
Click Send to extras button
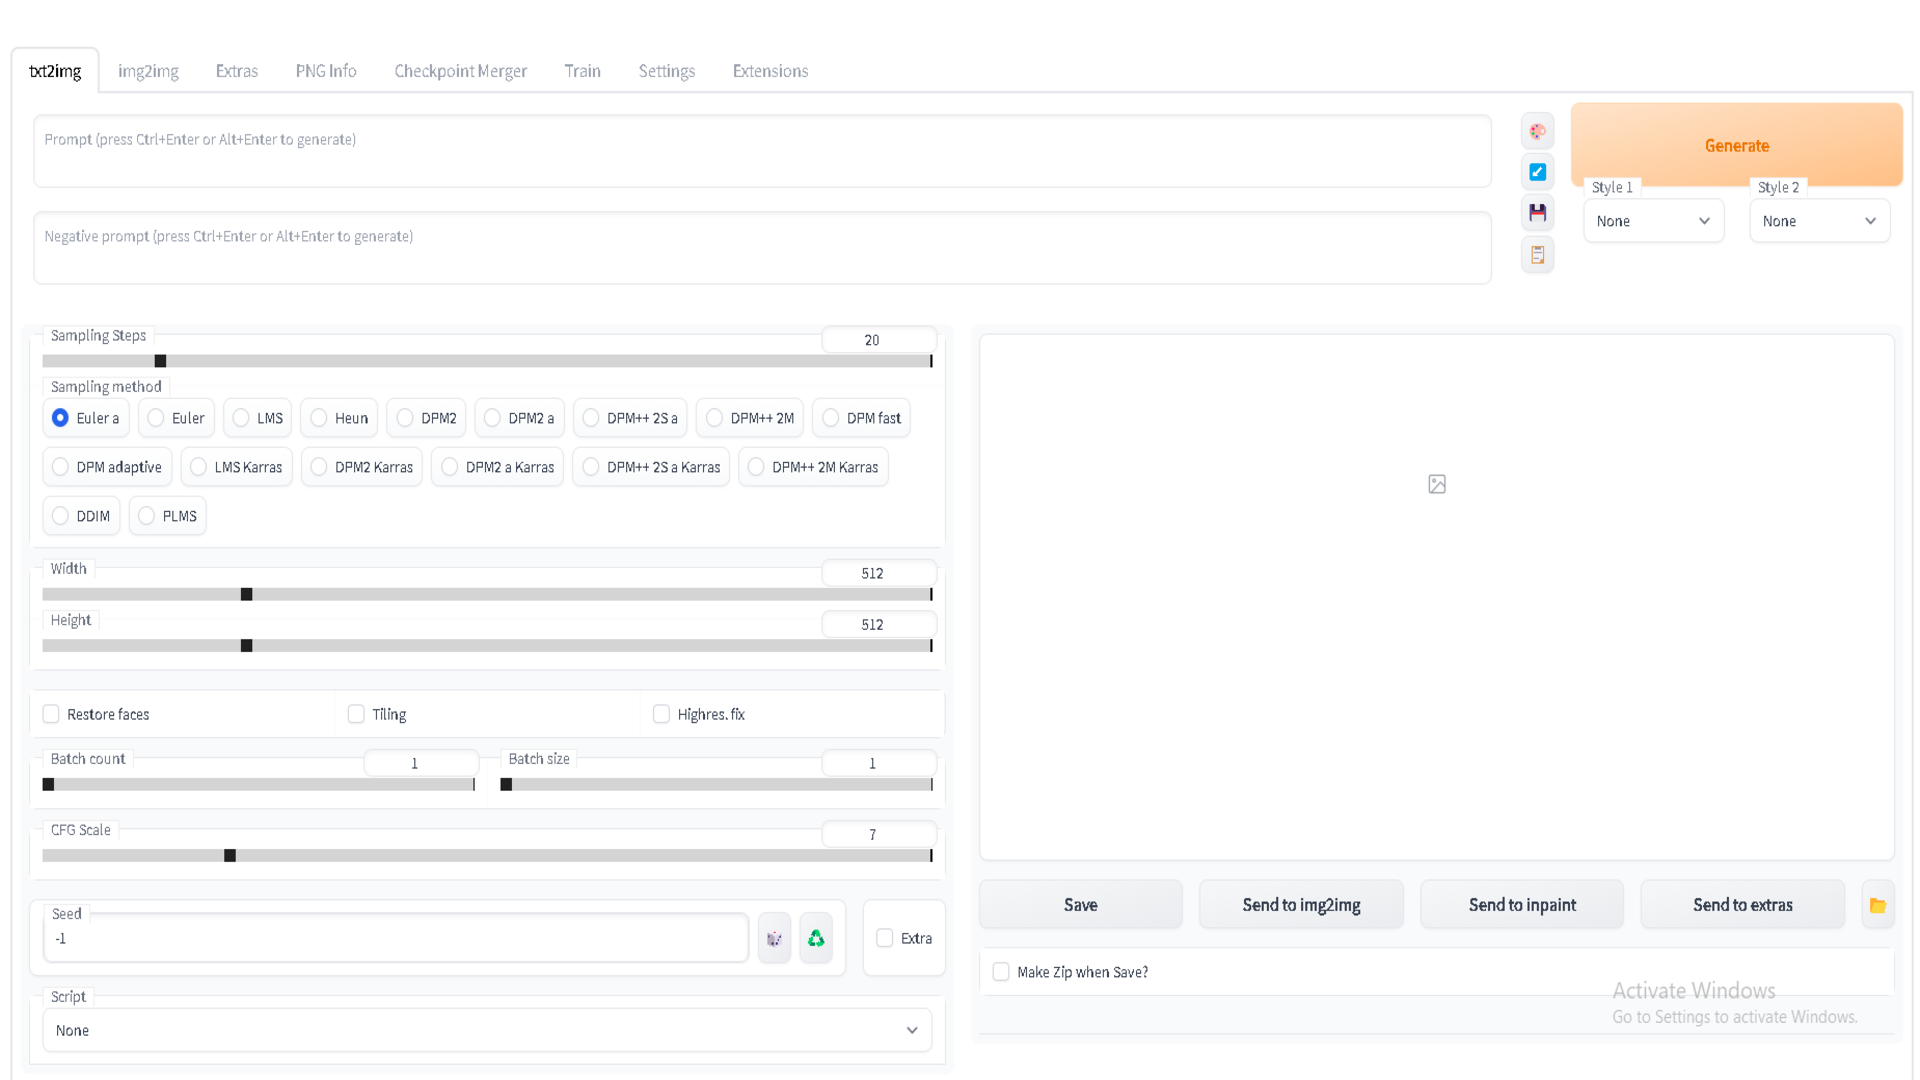[x=1742, y=905]
